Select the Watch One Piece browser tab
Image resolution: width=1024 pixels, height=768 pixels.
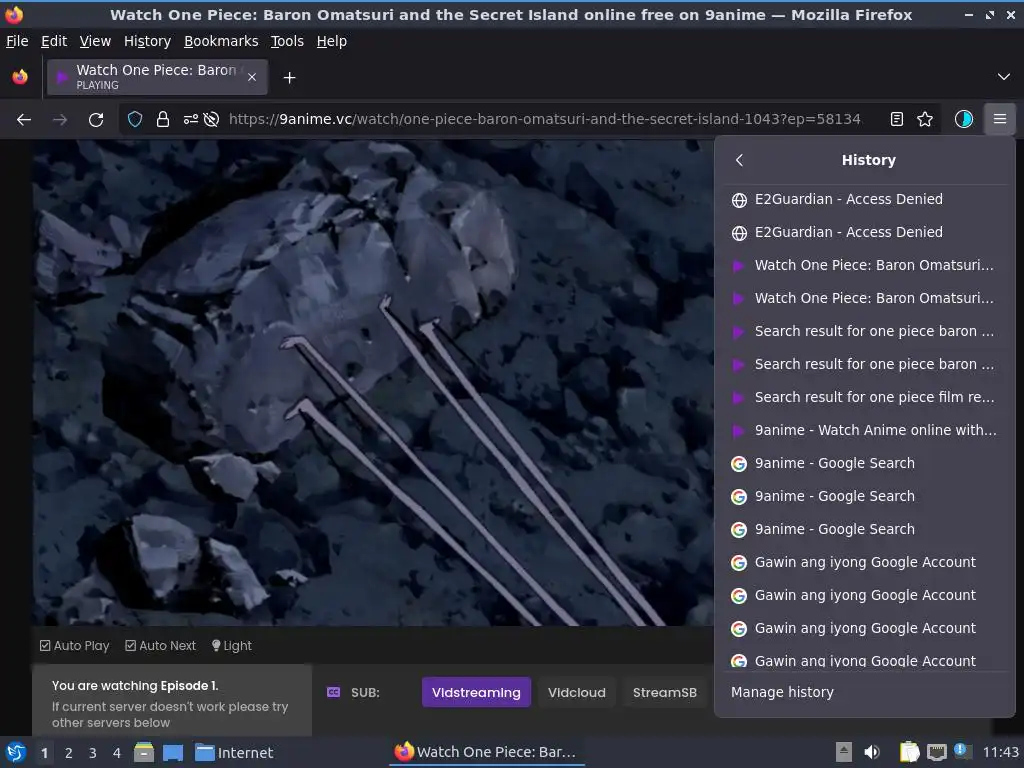(x=157, y=77)
